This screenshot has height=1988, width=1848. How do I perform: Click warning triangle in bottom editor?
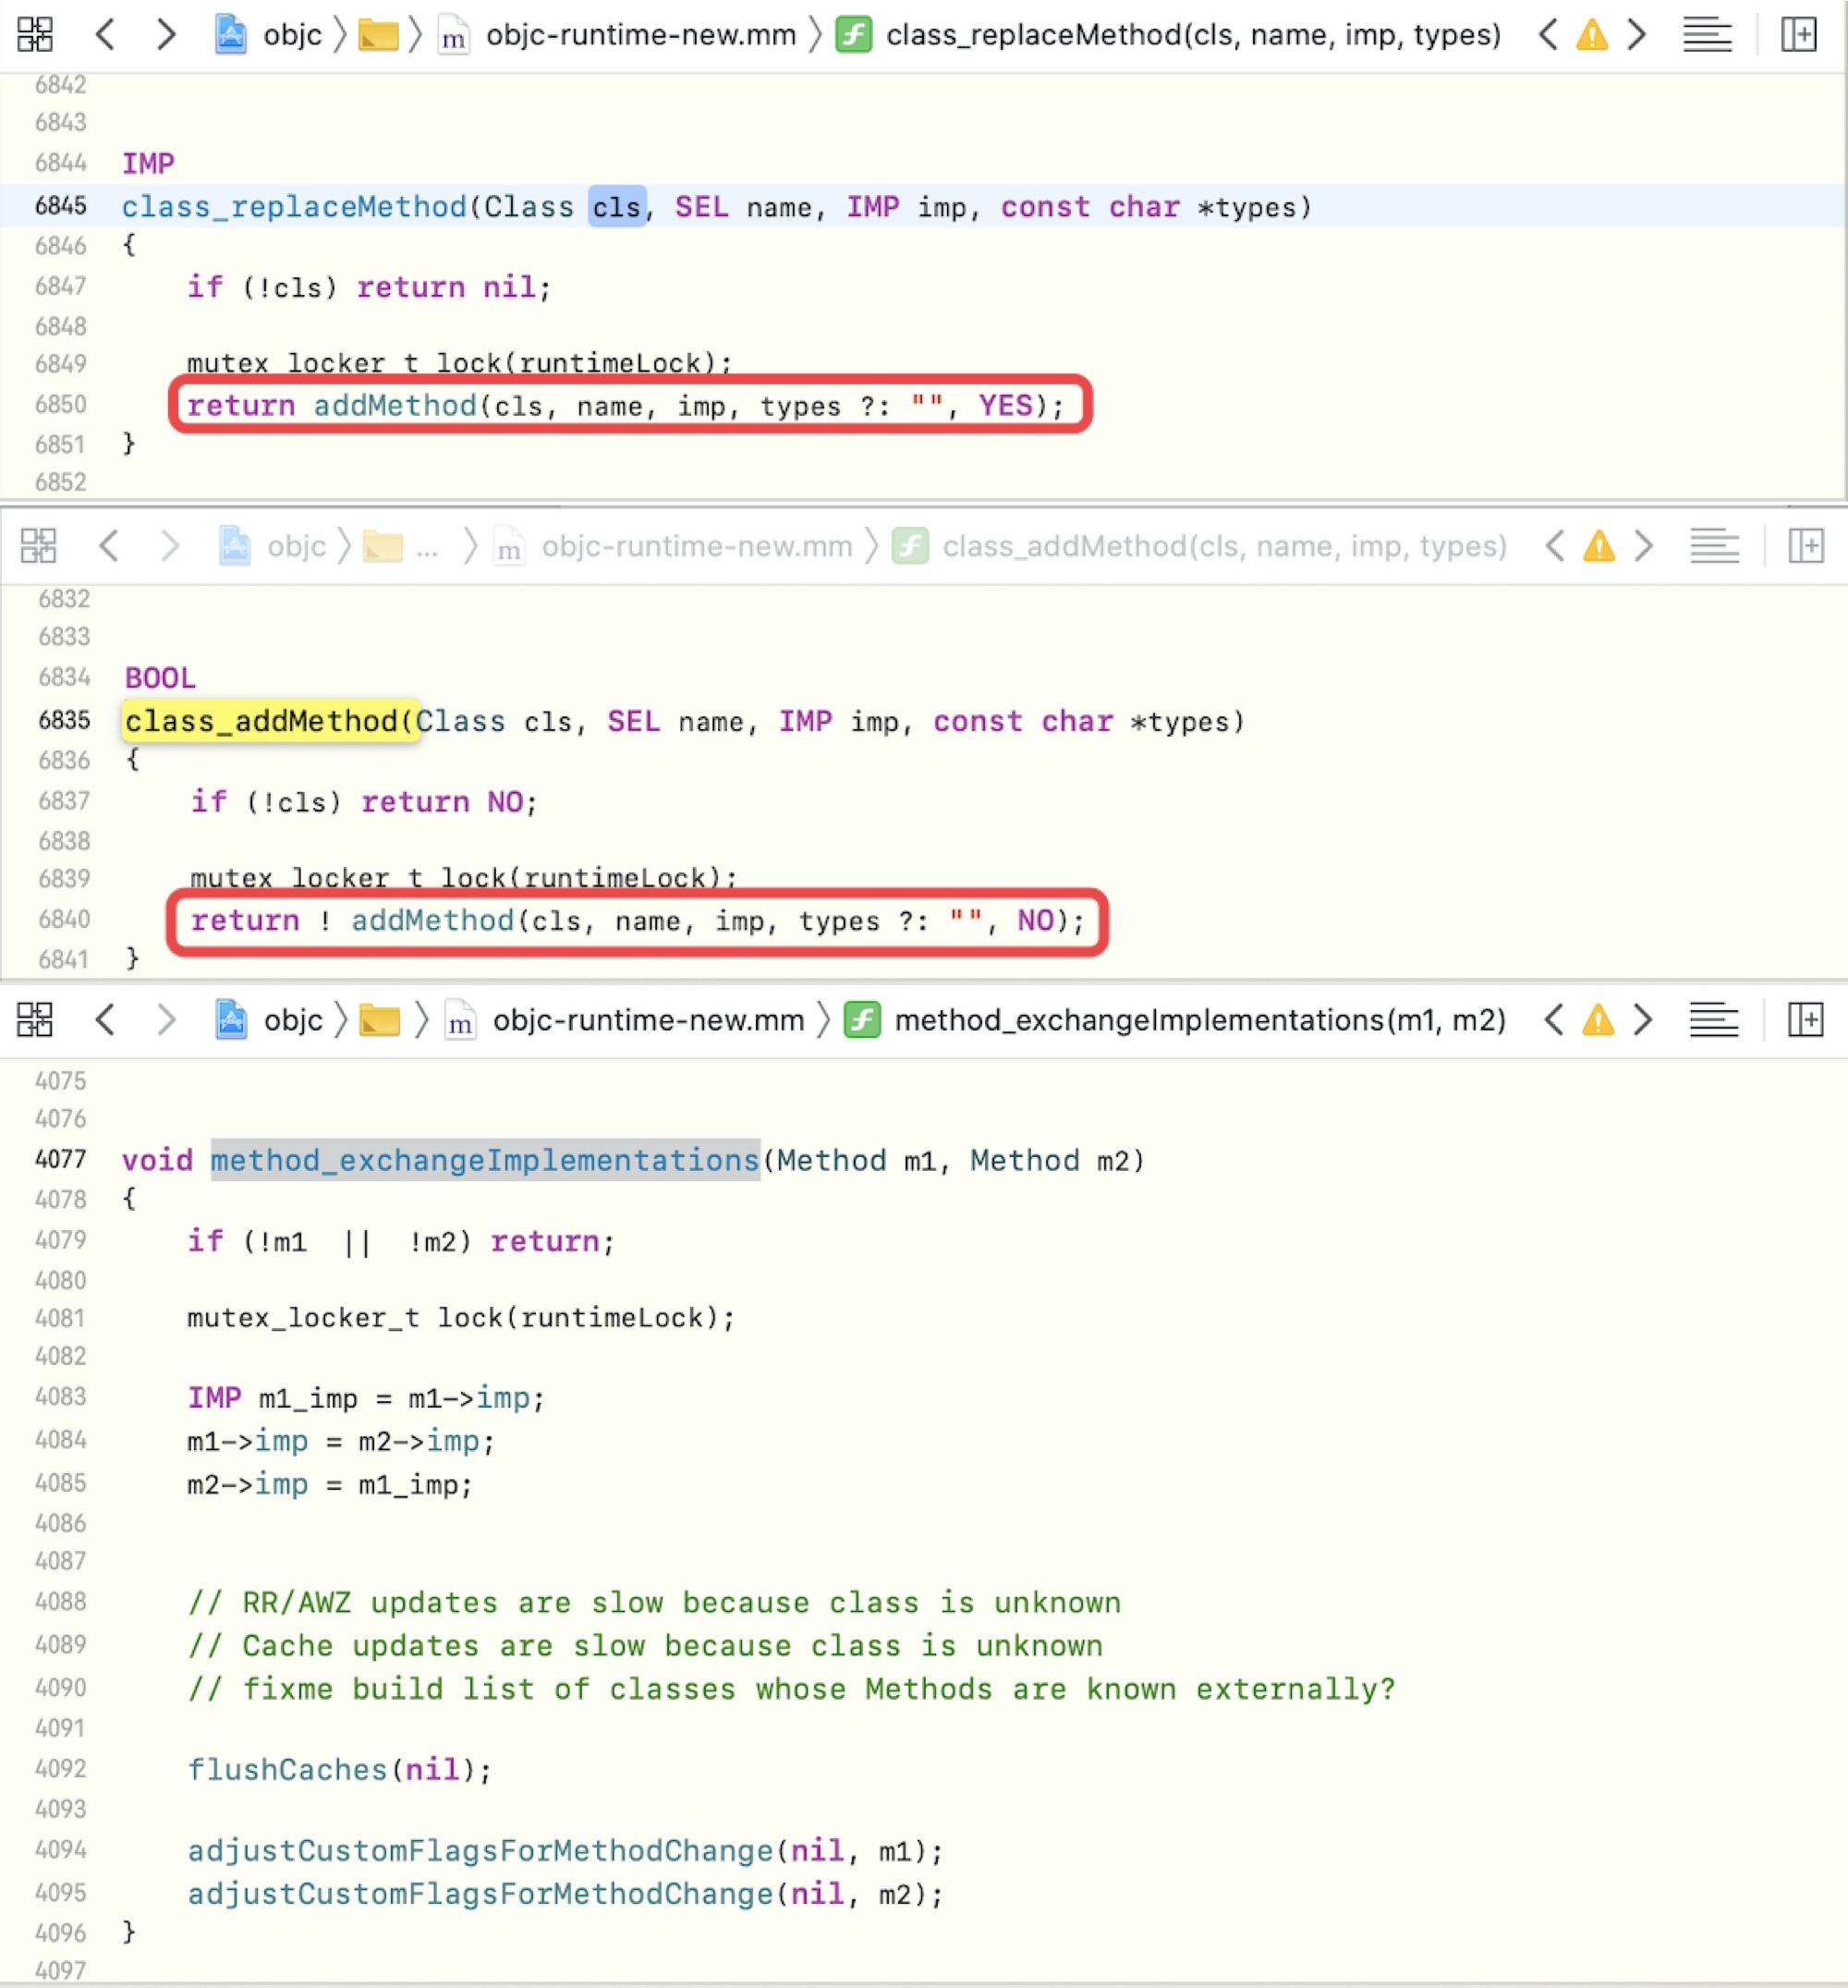click(x=1598, y=1021)
